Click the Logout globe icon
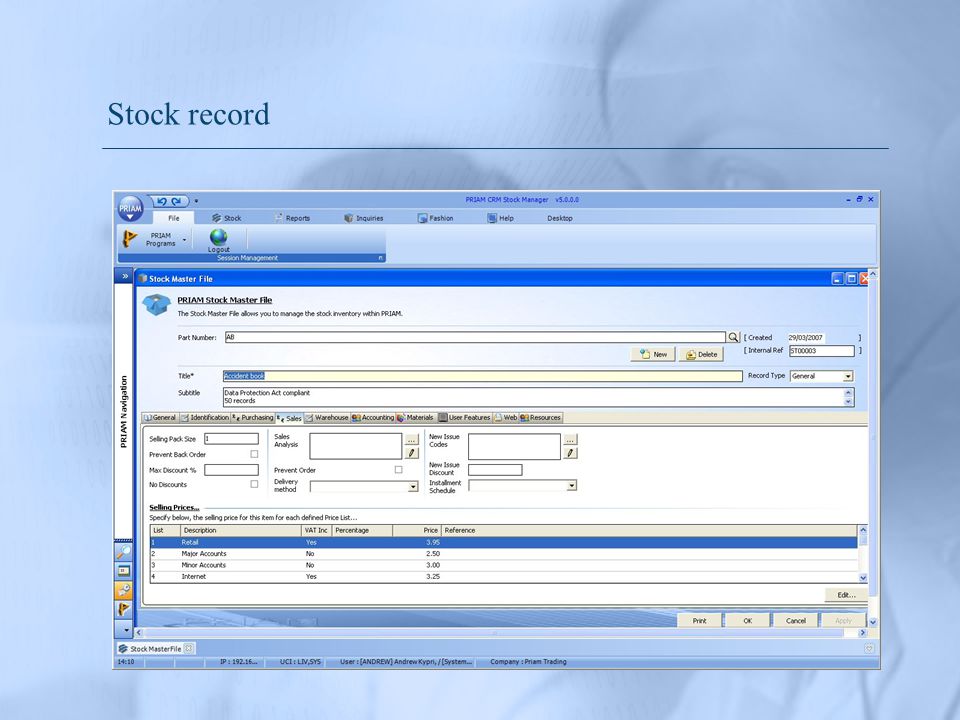 coord(219,237)
